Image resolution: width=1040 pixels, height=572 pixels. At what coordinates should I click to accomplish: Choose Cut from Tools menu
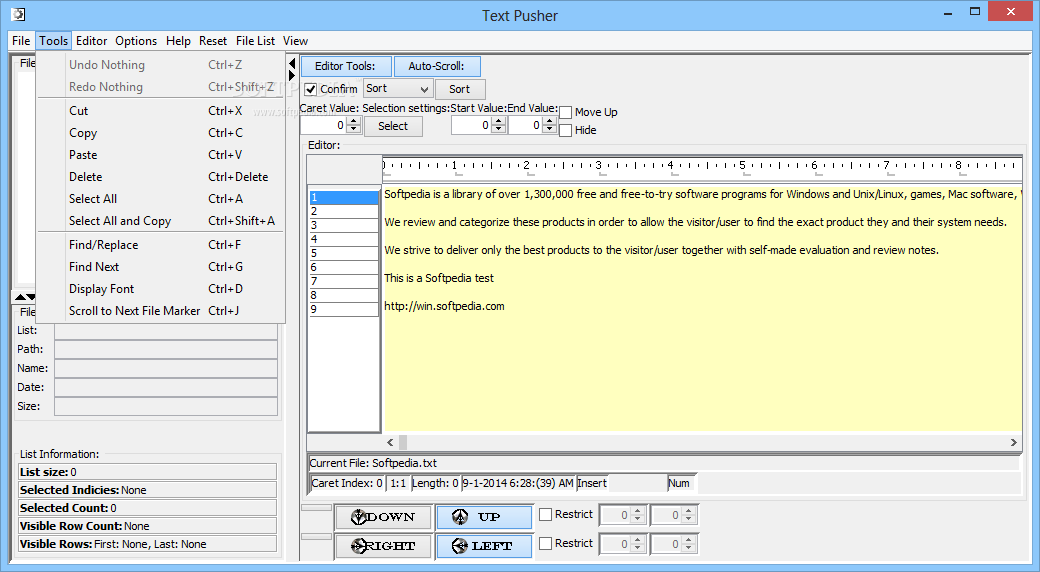click(x=161, y=111)
